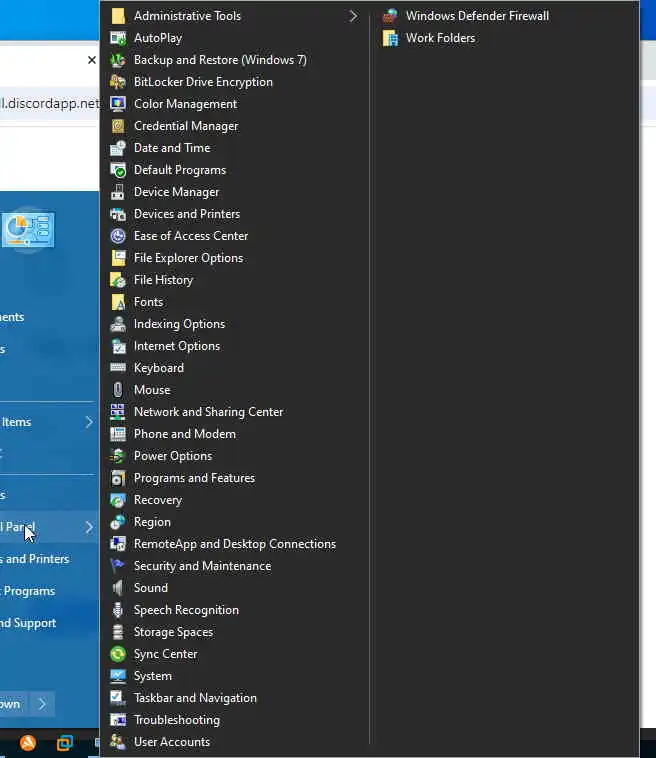656x758 pixels.
Task: Click the Speech Recognition microphone icon
Action: (118, 610)
